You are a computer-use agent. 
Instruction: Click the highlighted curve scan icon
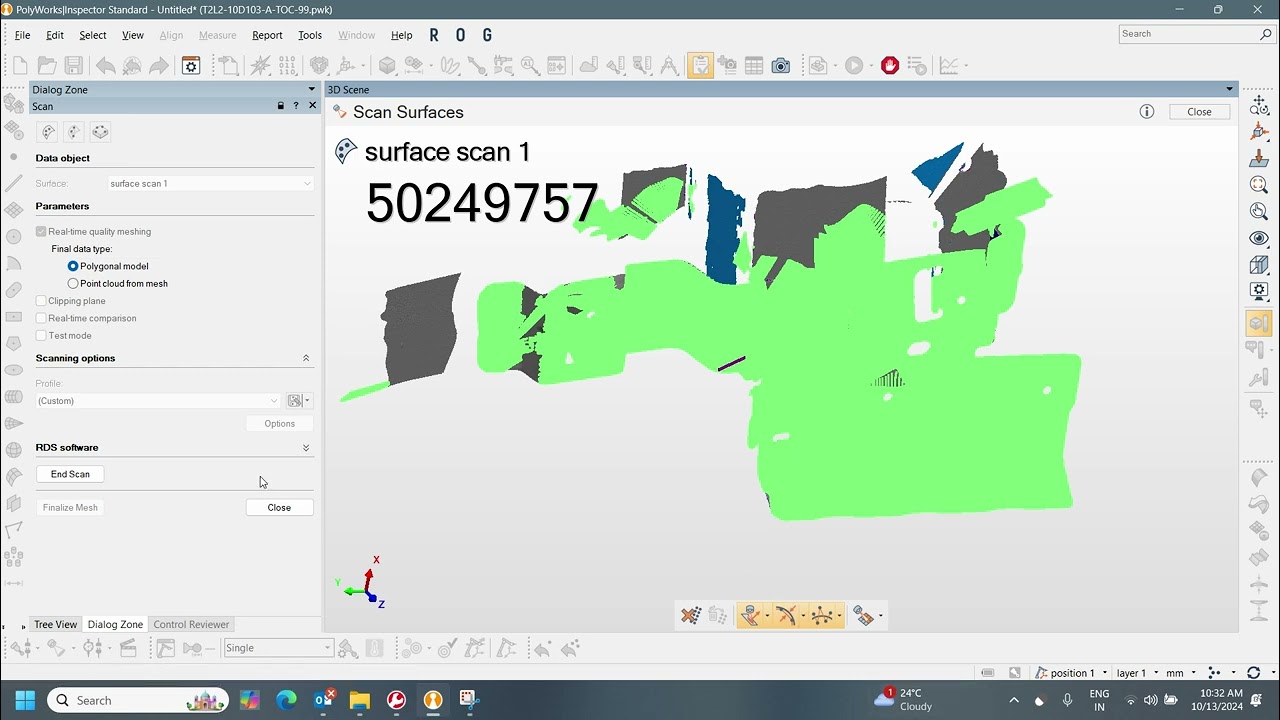coord(787,616)
